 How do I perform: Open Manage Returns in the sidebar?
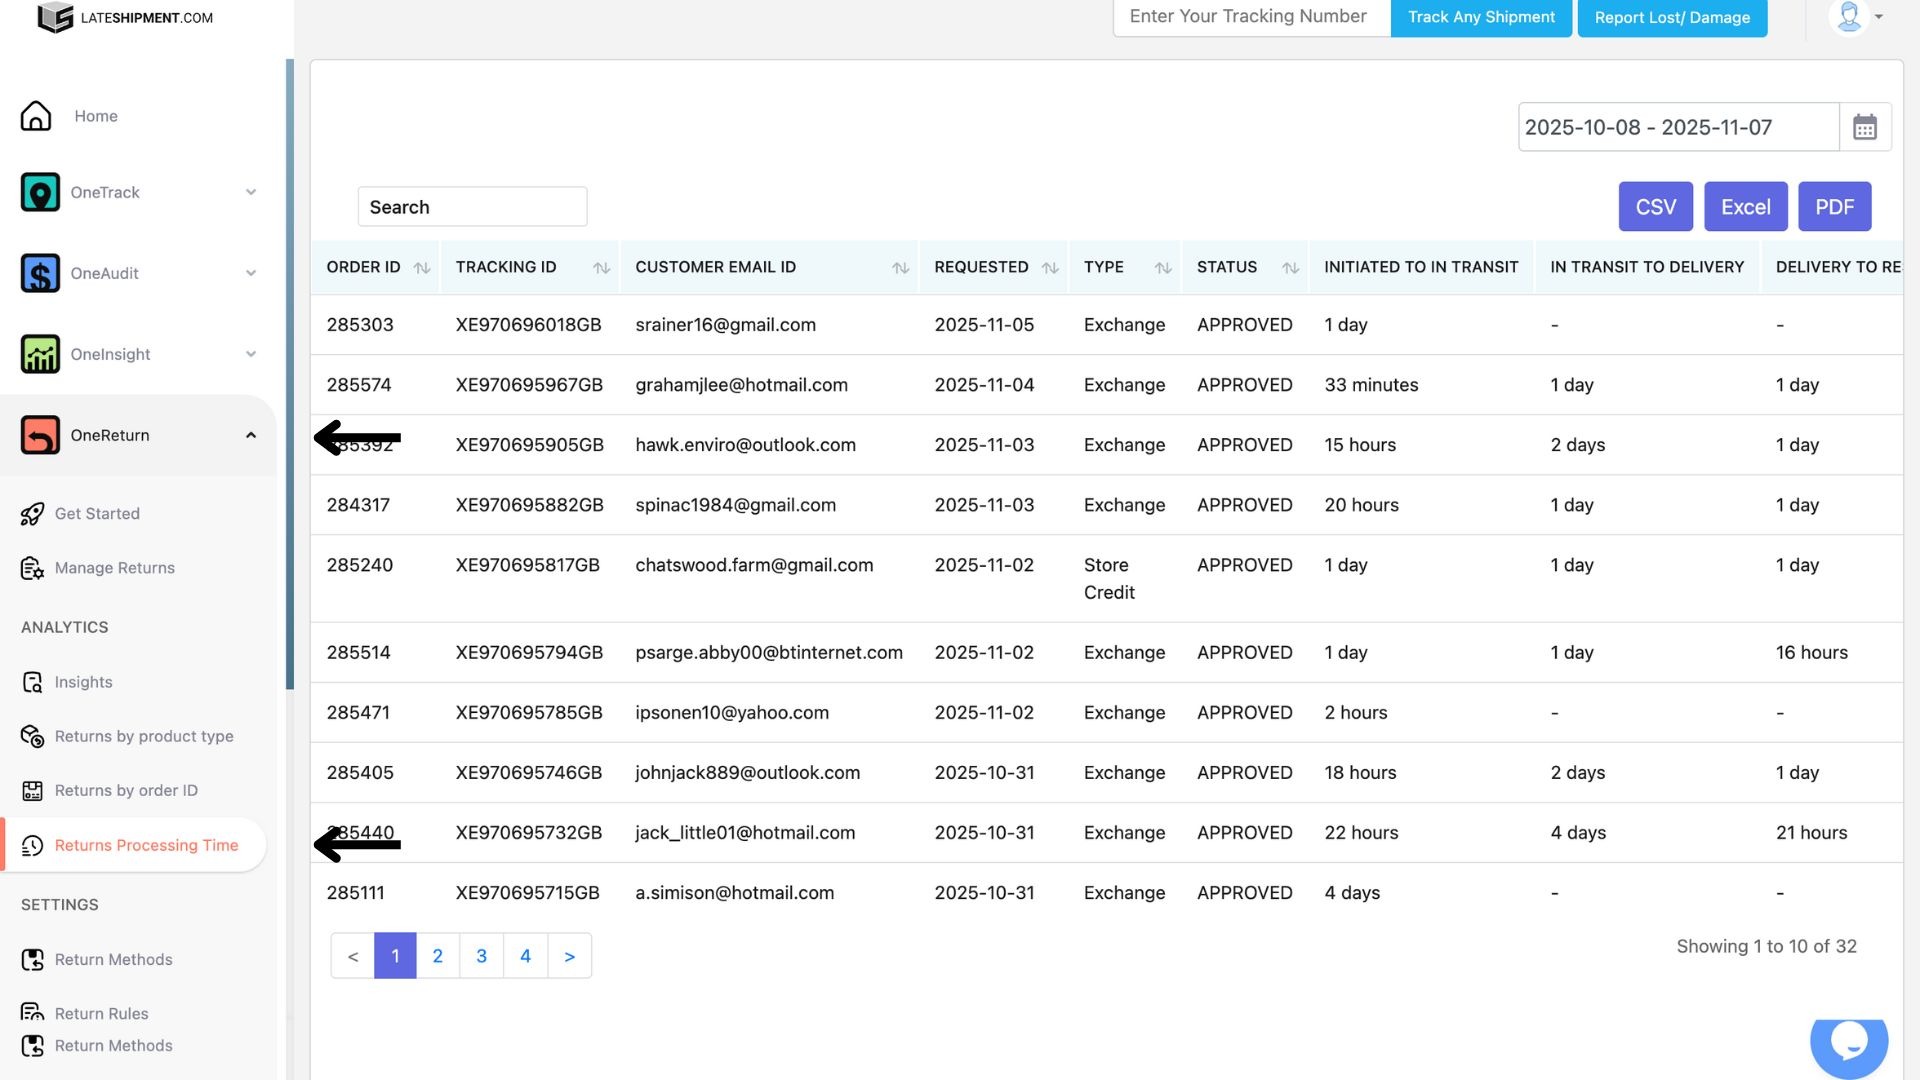click(x=114, y=568)
